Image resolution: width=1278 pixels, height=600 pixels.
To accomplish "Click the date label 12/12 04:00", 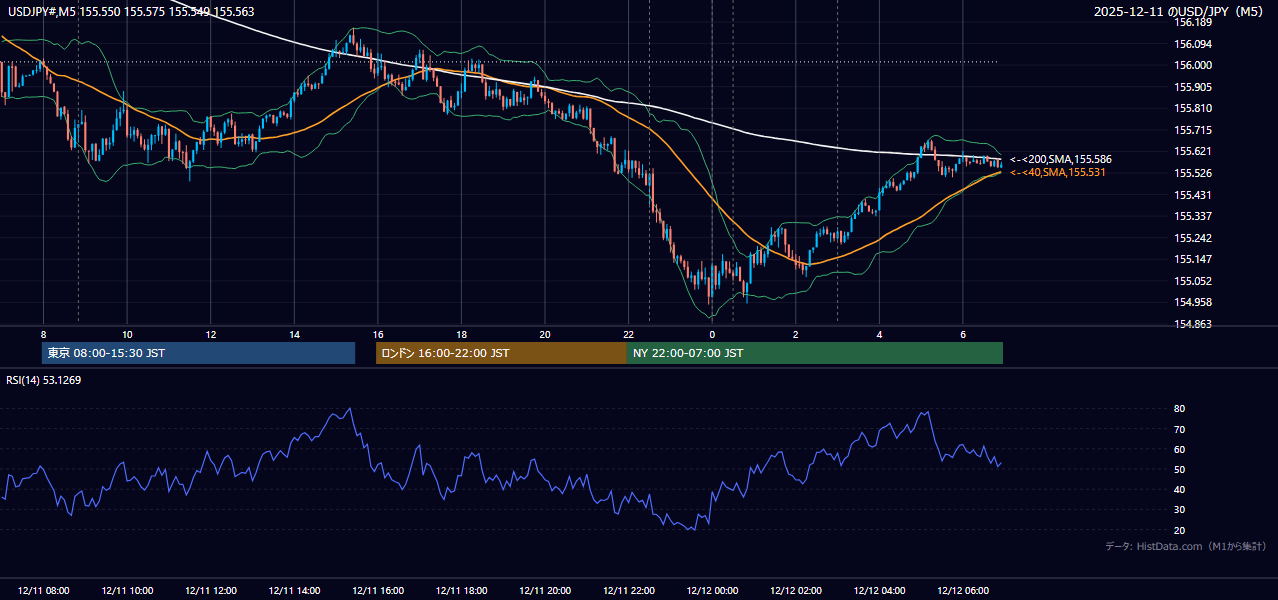I will [x=880, y=591].
